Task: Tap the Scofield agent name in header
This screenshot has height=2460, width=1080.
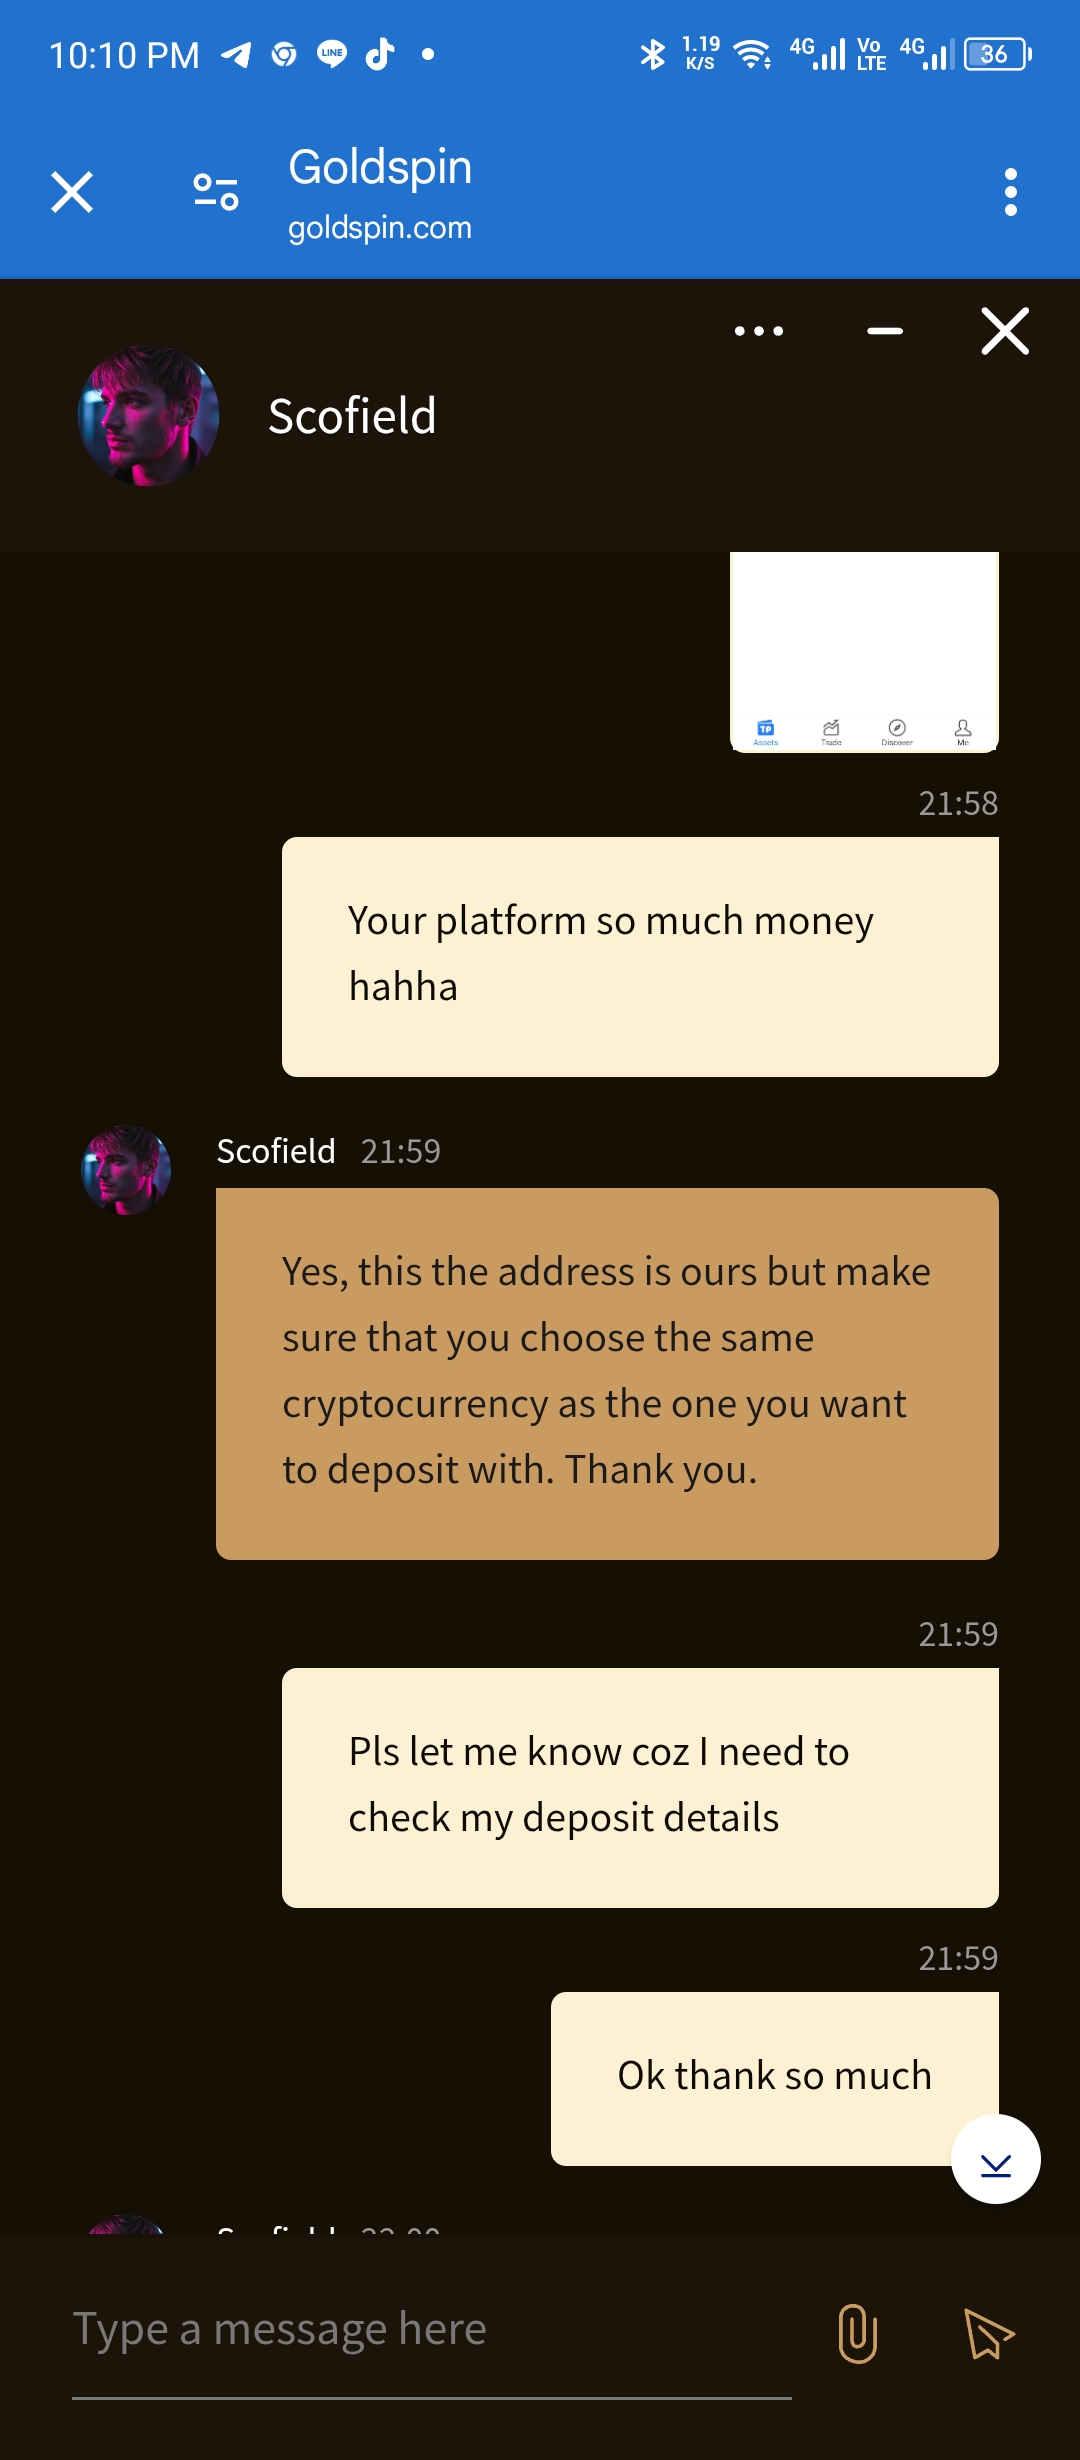Action: [x=352, y=416]
